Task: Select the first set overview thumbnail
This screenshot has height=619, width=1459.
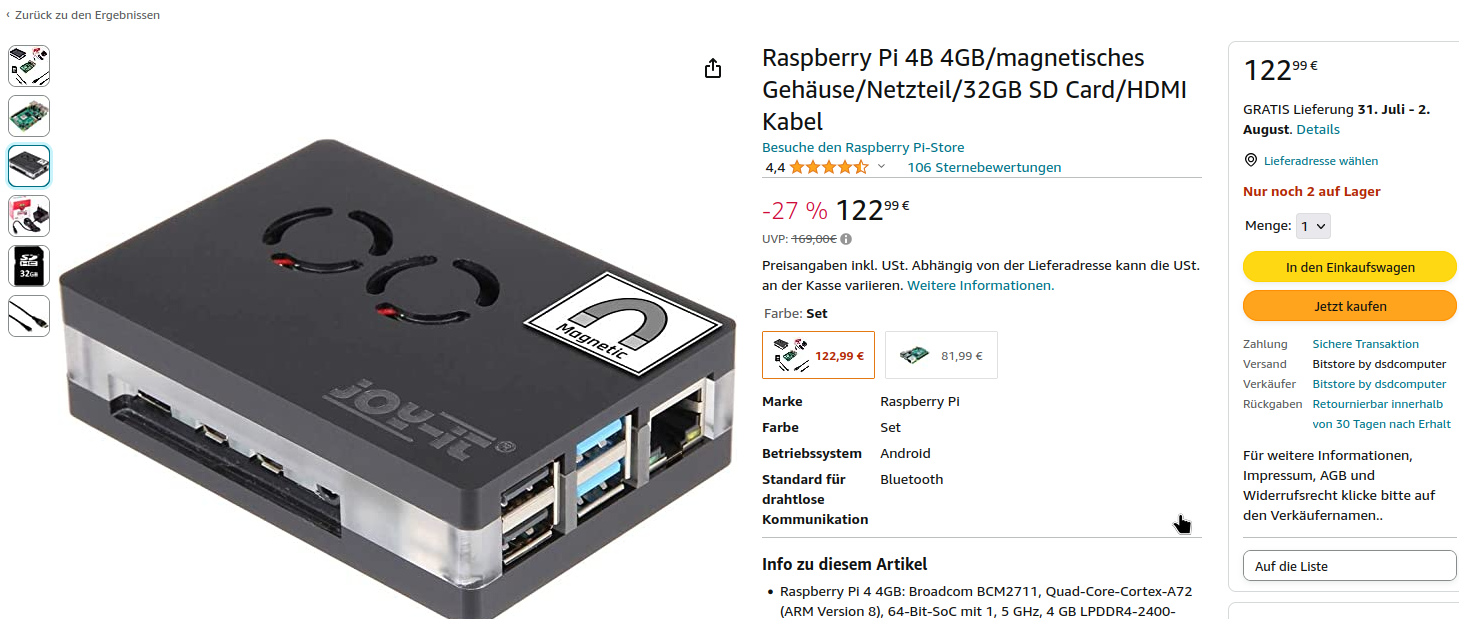Action: tap(29, 66)
